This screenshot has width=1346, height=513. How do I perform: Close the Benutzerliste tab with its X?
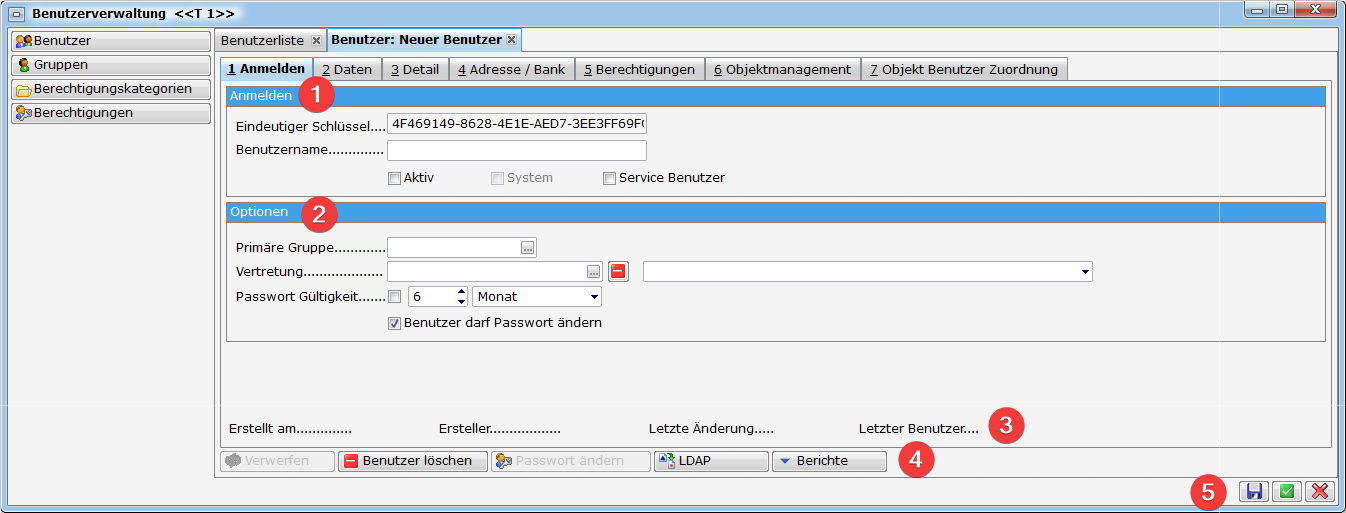click(316, 41)
